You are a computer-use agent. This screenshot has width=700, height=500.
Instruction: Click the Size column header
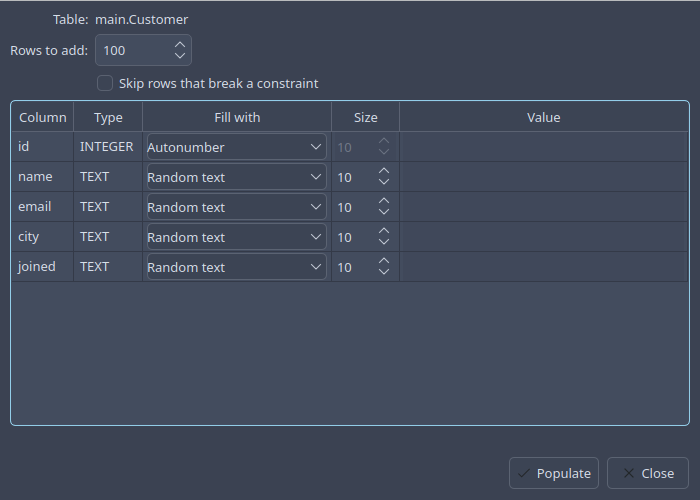click(366, 117)
